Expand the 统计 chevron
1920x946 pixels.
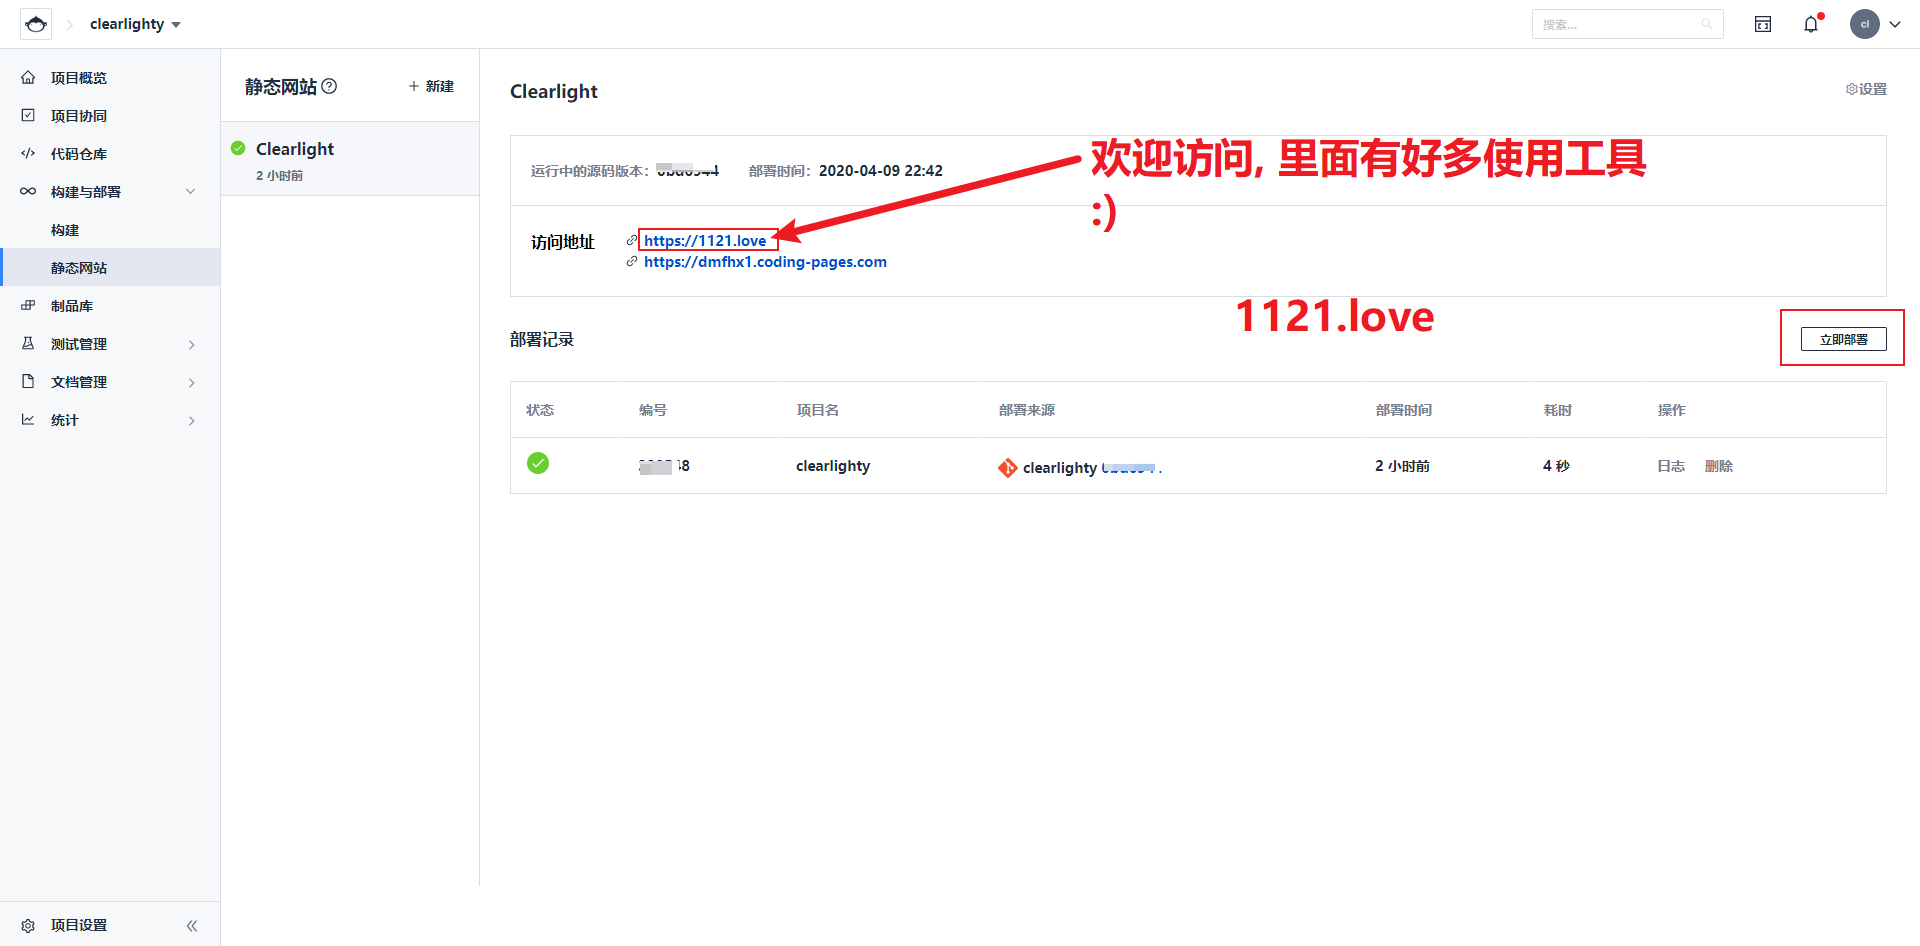tap(191, 420)
